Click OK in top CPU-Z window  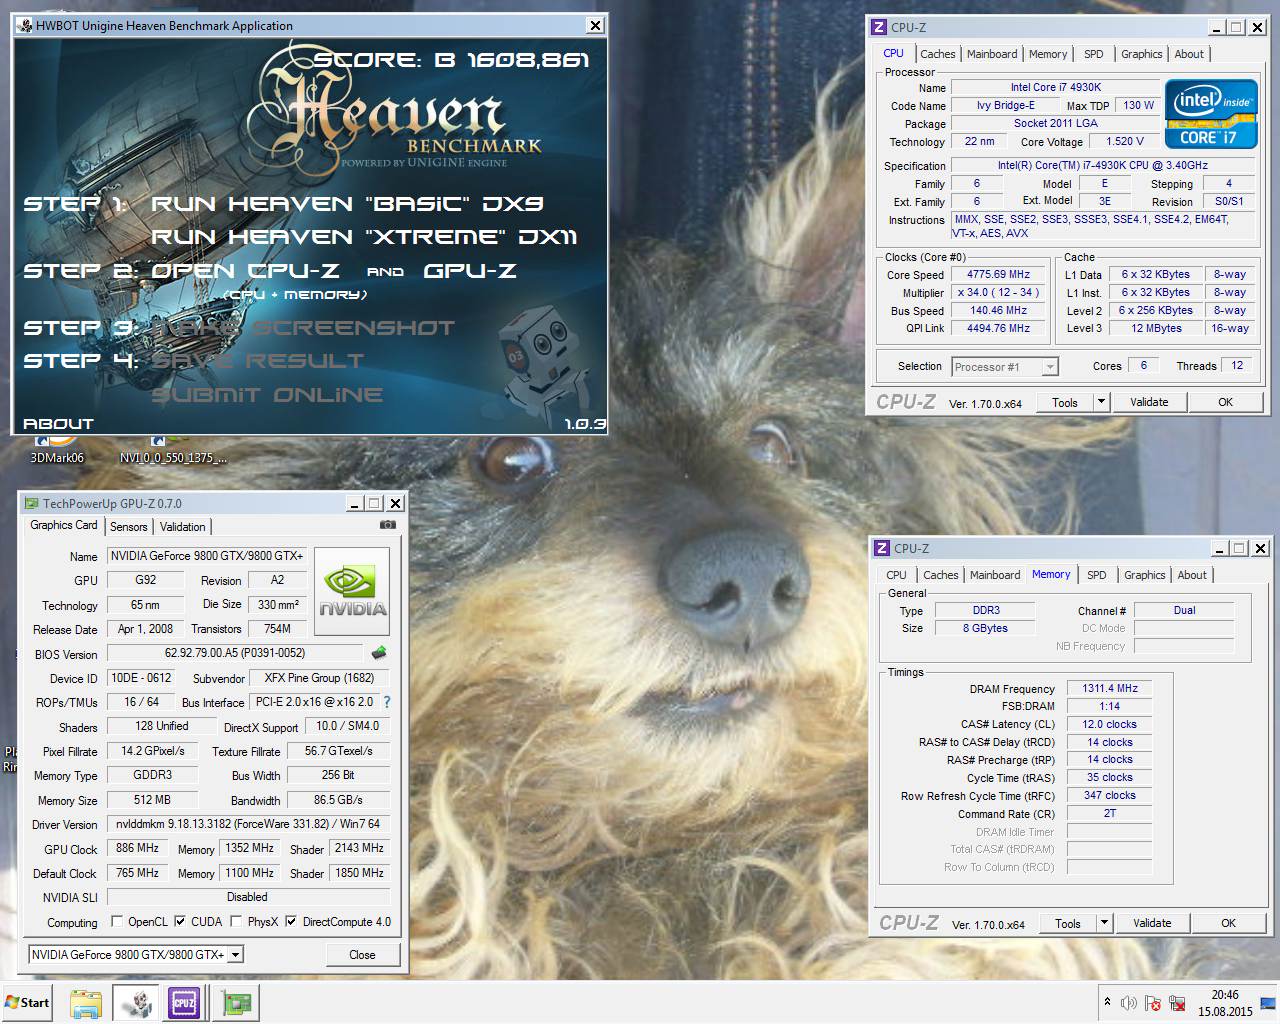[x=1225, y=402]
